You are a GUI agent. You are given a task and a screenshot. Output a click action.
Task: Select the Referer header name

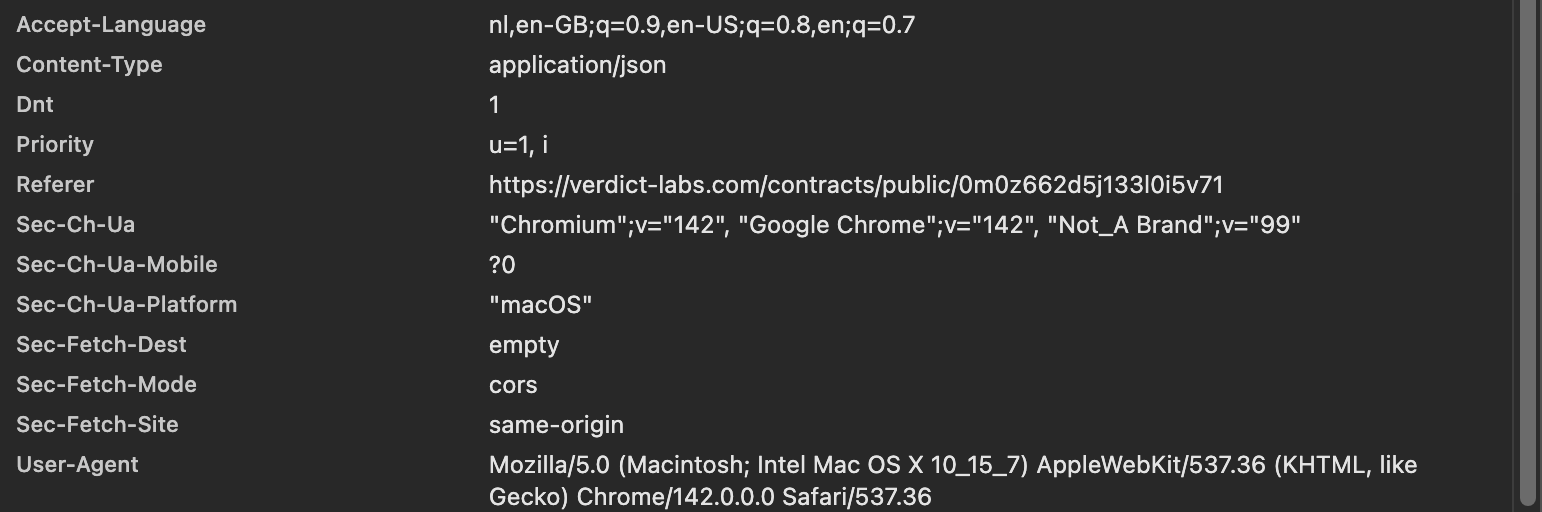55,185
